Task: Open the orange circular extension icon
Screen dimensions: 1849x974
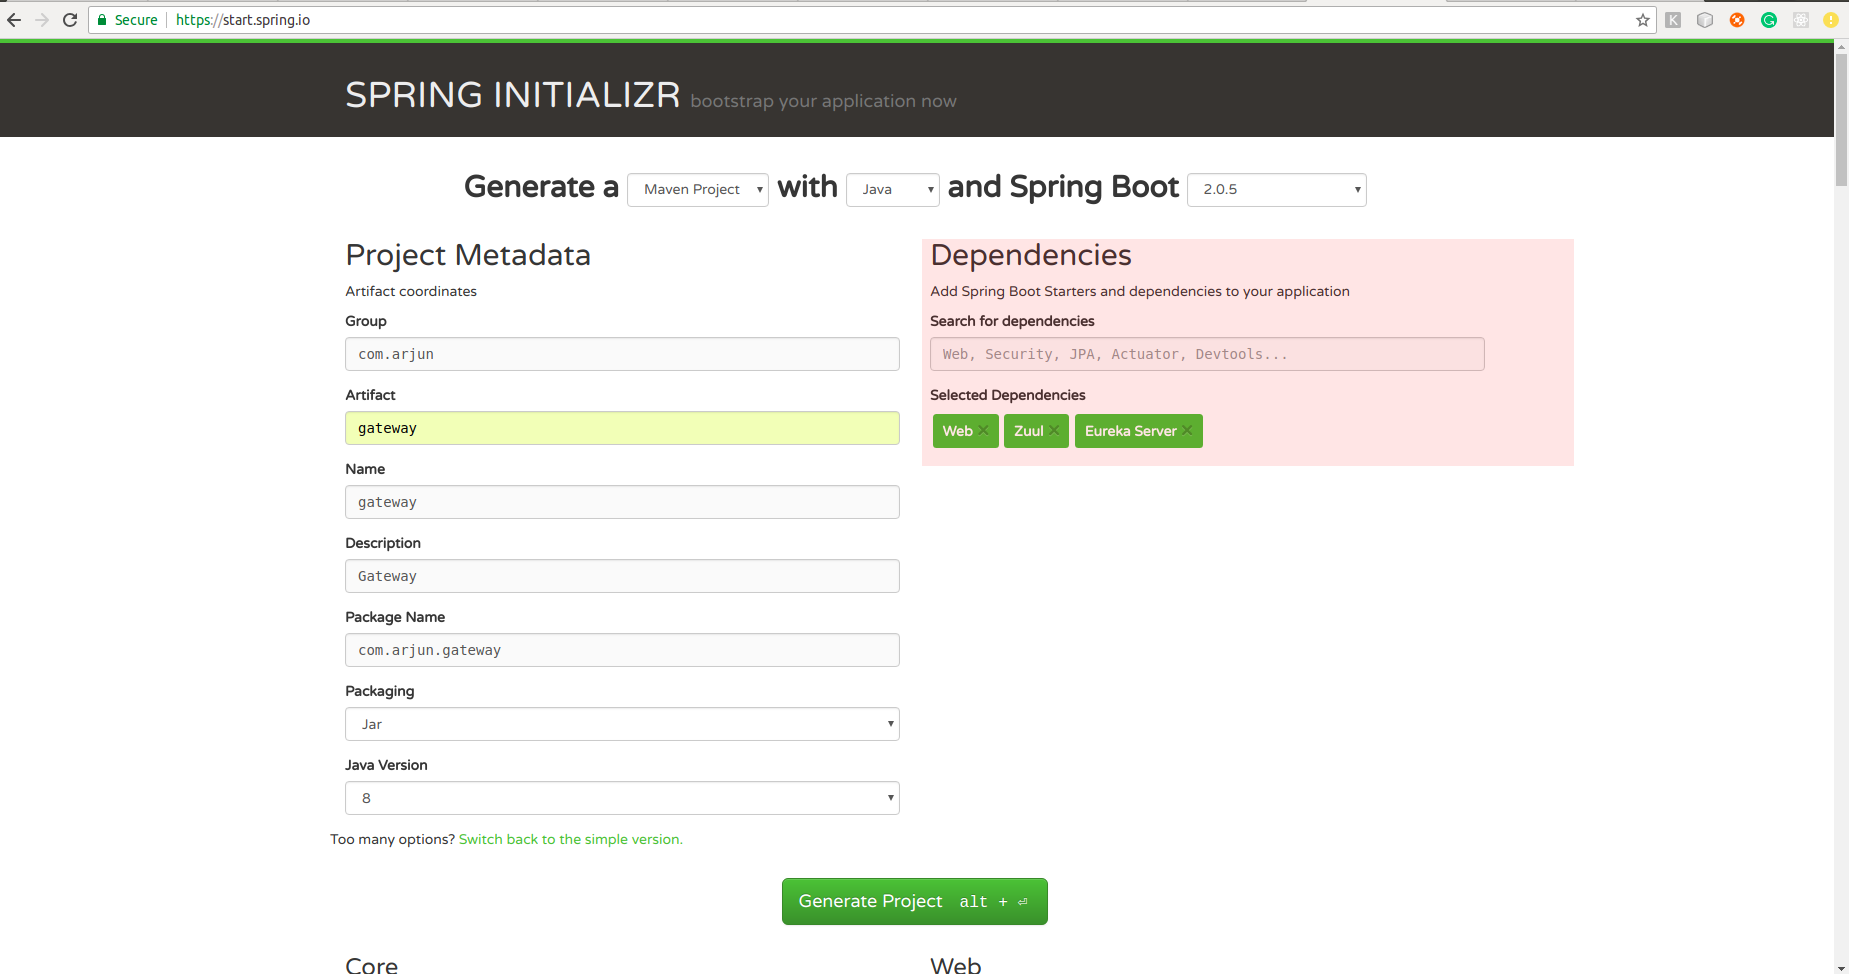Action: [1737, 20]
